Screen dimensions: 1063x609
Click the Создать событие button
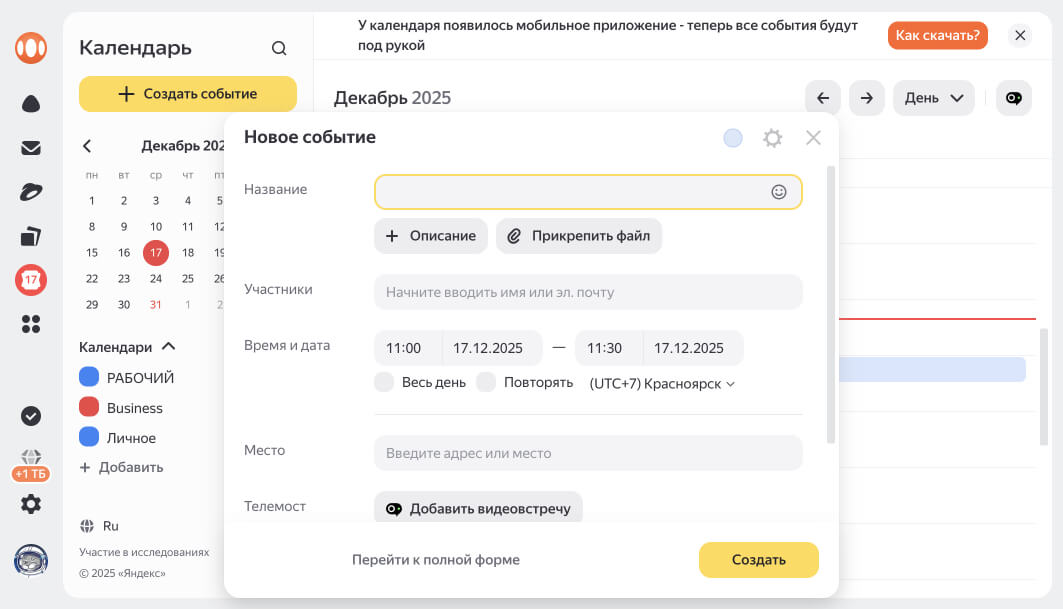point(187,93)
